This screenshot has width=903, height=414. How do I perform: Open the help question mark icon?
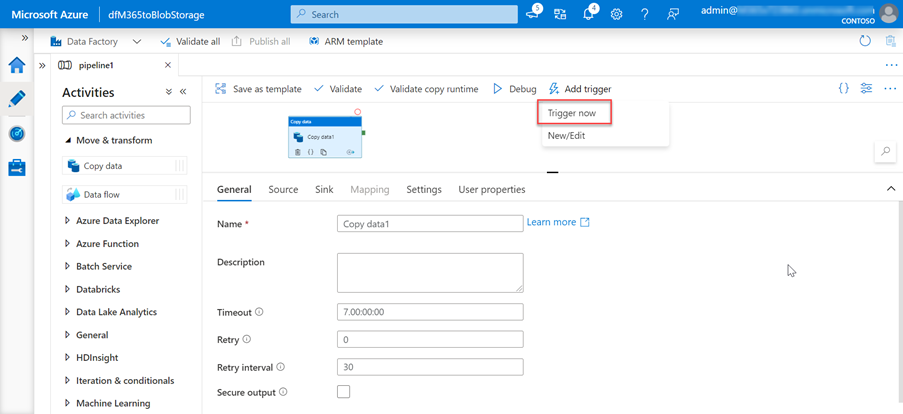pyautogui.click(x=644, y=14)
